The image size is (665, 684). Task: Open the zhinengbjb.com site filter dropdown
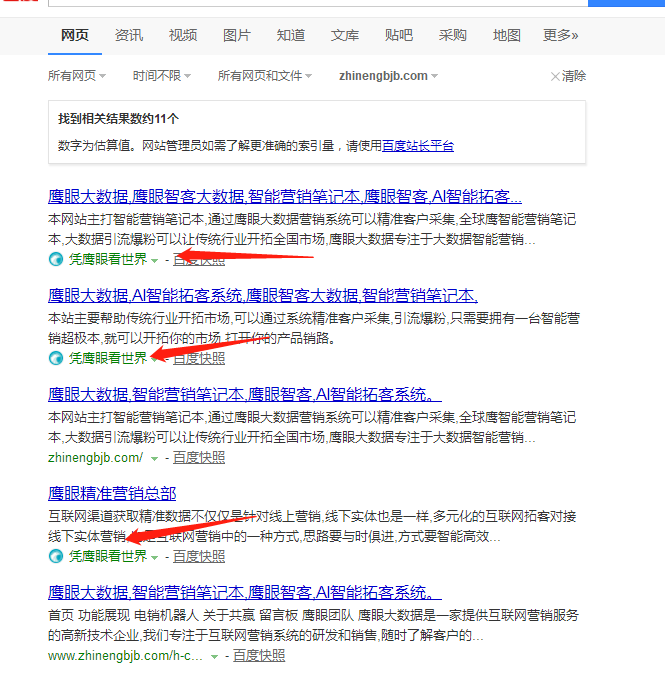(388, 76)
